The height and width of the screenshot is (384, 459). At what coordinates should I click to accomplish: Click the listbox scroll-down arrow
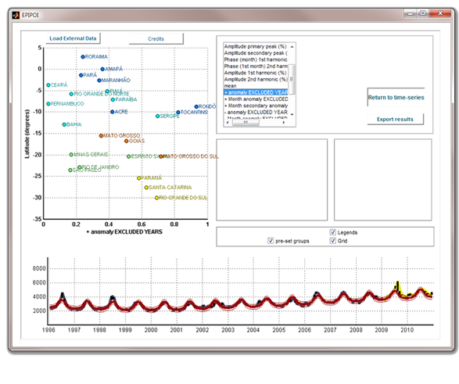coord(292,114)
